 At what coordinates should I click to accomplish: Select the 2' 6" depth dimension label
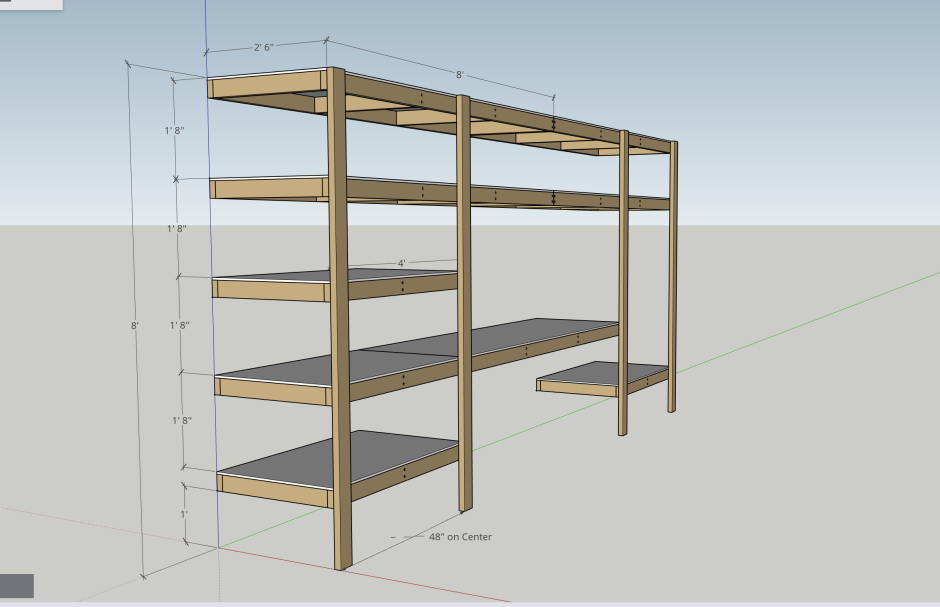click(264, 47)
